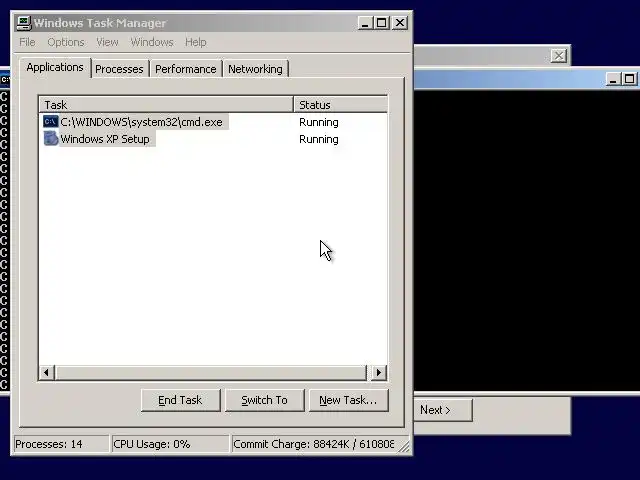This screenshot has width=640, height=480.
Task: Click Running status of cmd.exe
Action: 319,122
